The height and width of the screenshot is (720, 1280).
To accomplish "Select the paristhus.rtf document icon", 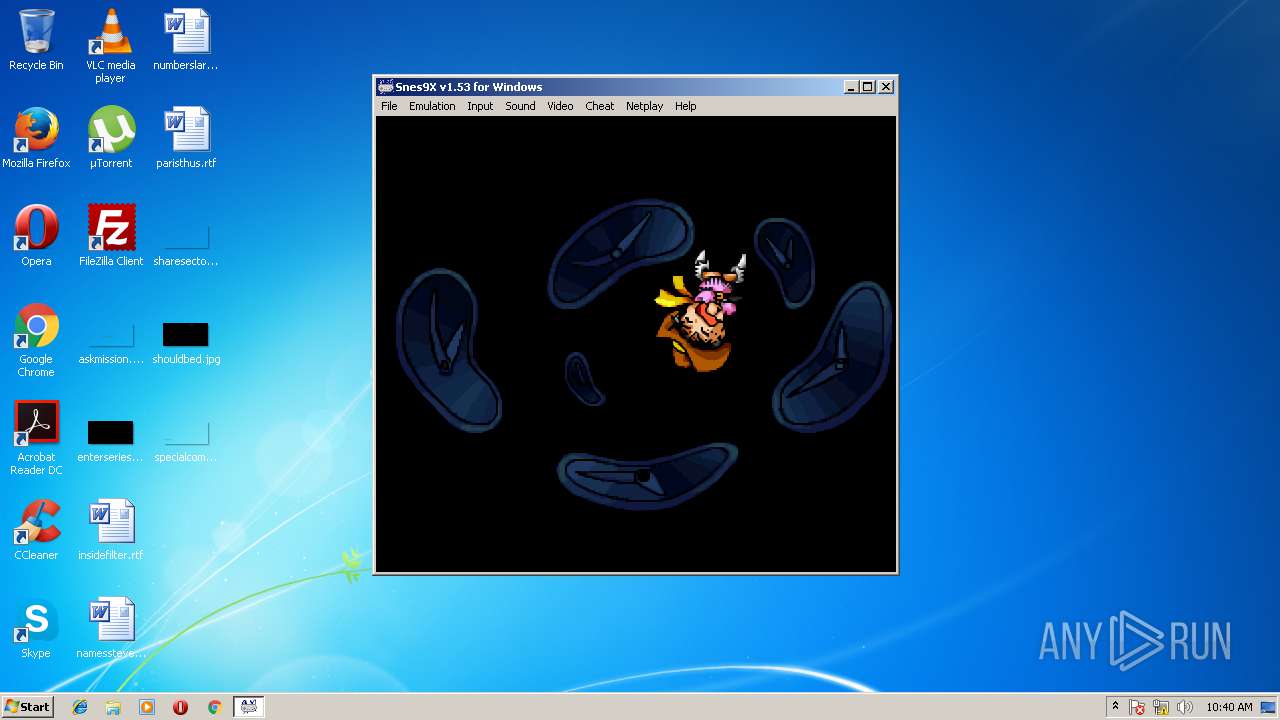I will [x=186, y=138].
